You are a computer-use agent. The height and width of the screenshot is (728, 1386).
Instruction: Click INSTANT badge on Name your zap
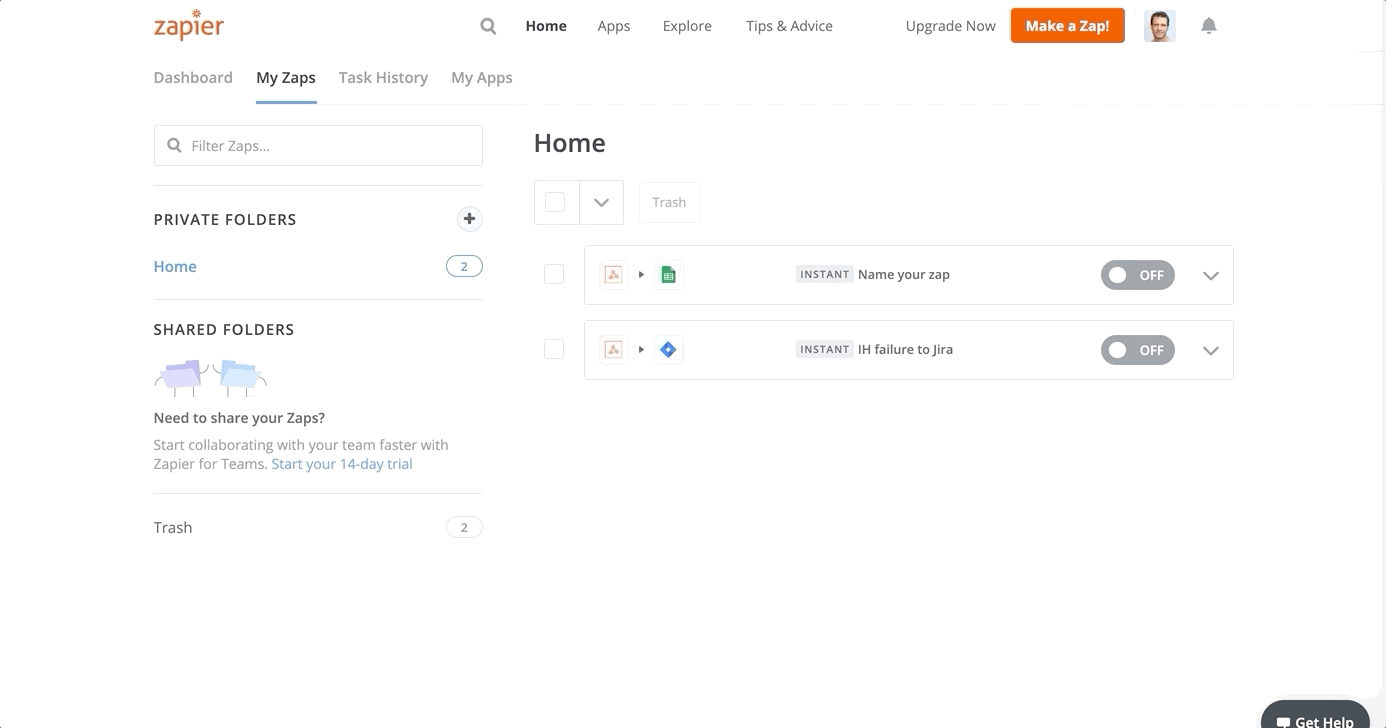tap(825, 274)
